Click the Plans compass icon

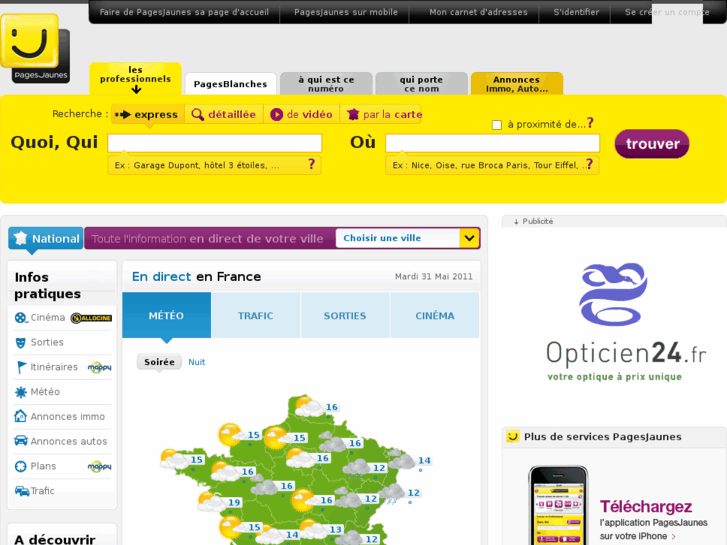pos(20,466)
